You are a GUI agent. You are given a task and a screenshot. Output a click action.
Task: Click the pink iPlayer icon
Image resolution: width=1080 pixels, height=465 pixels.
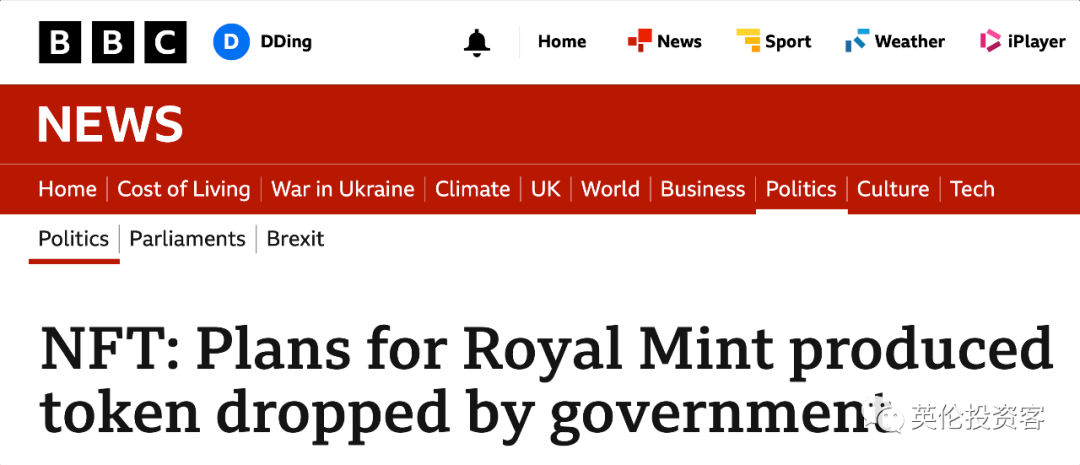[x=990, y=41]
